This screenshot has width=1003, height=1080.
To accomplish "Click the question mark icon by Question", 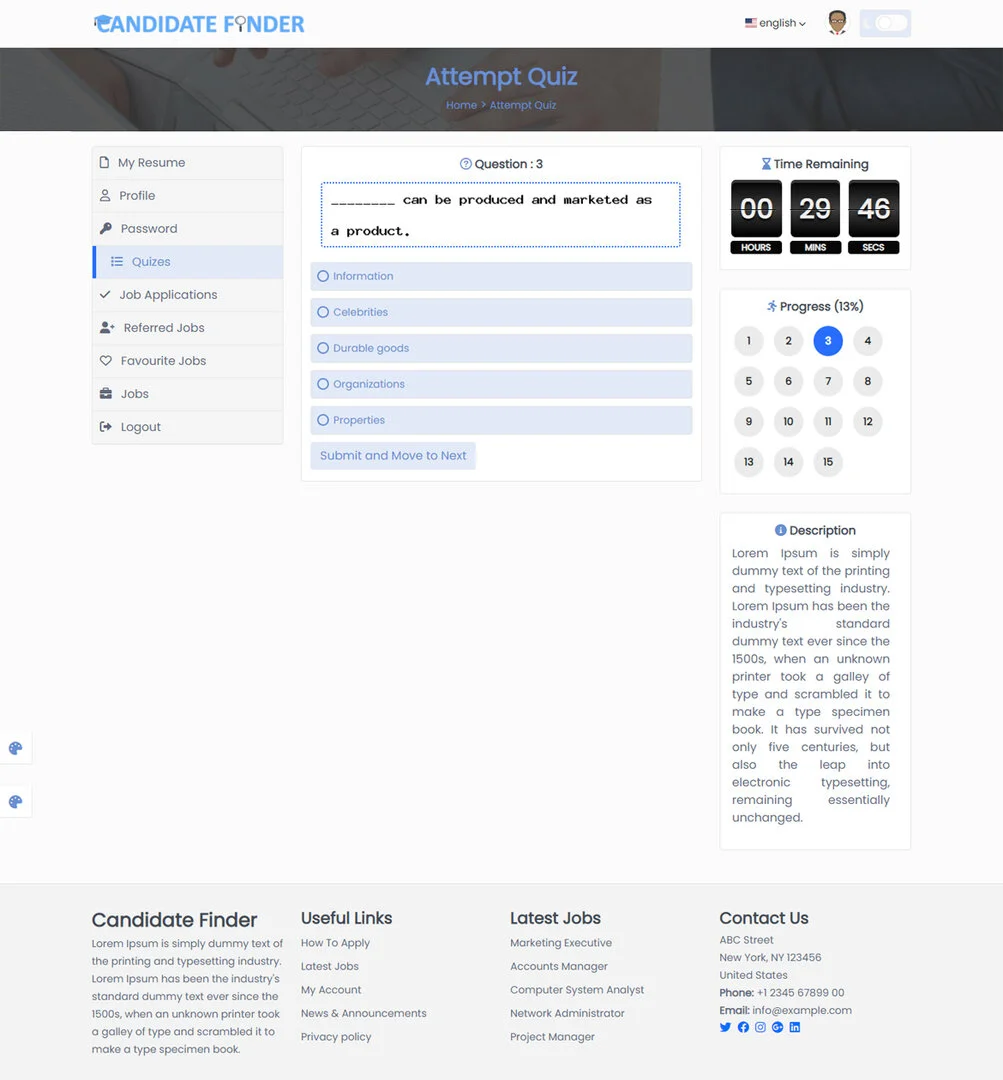I will point(466,164).
